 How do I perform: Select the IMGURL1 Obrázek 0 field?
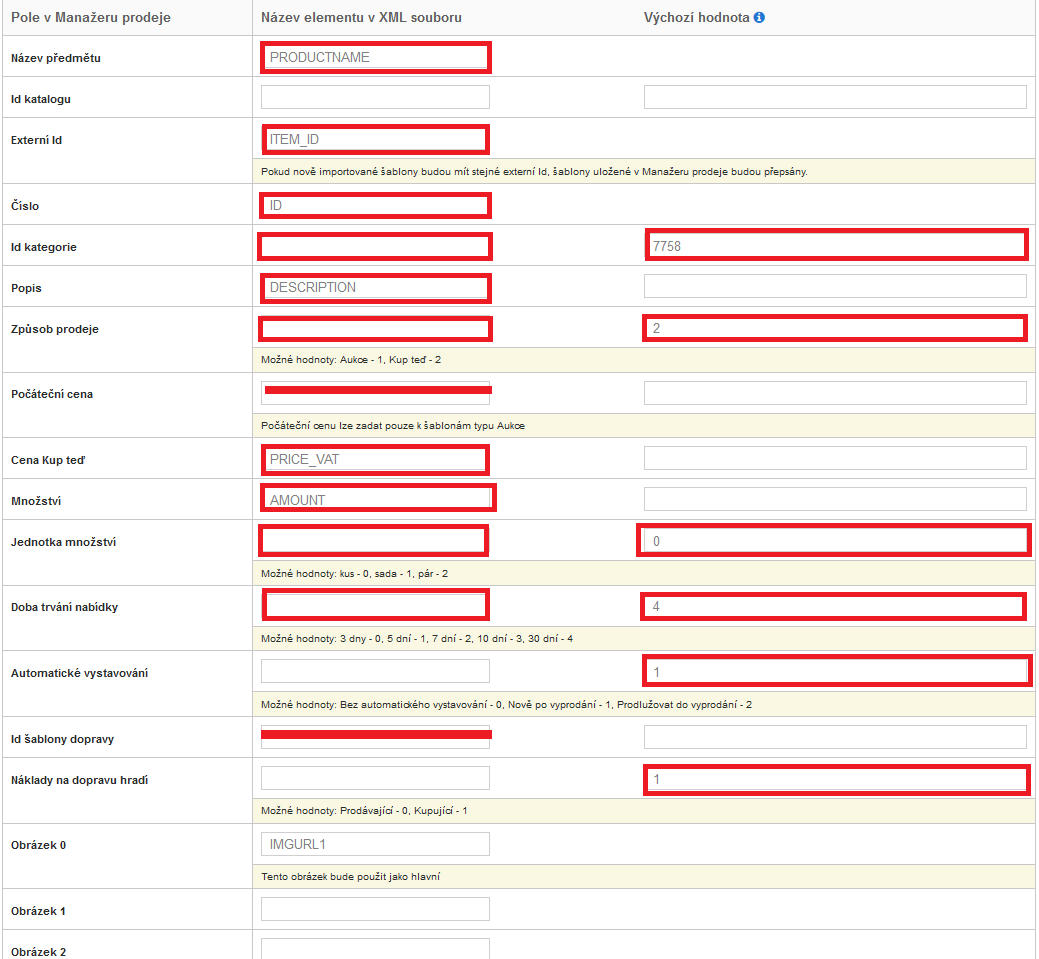click(375, 844)
